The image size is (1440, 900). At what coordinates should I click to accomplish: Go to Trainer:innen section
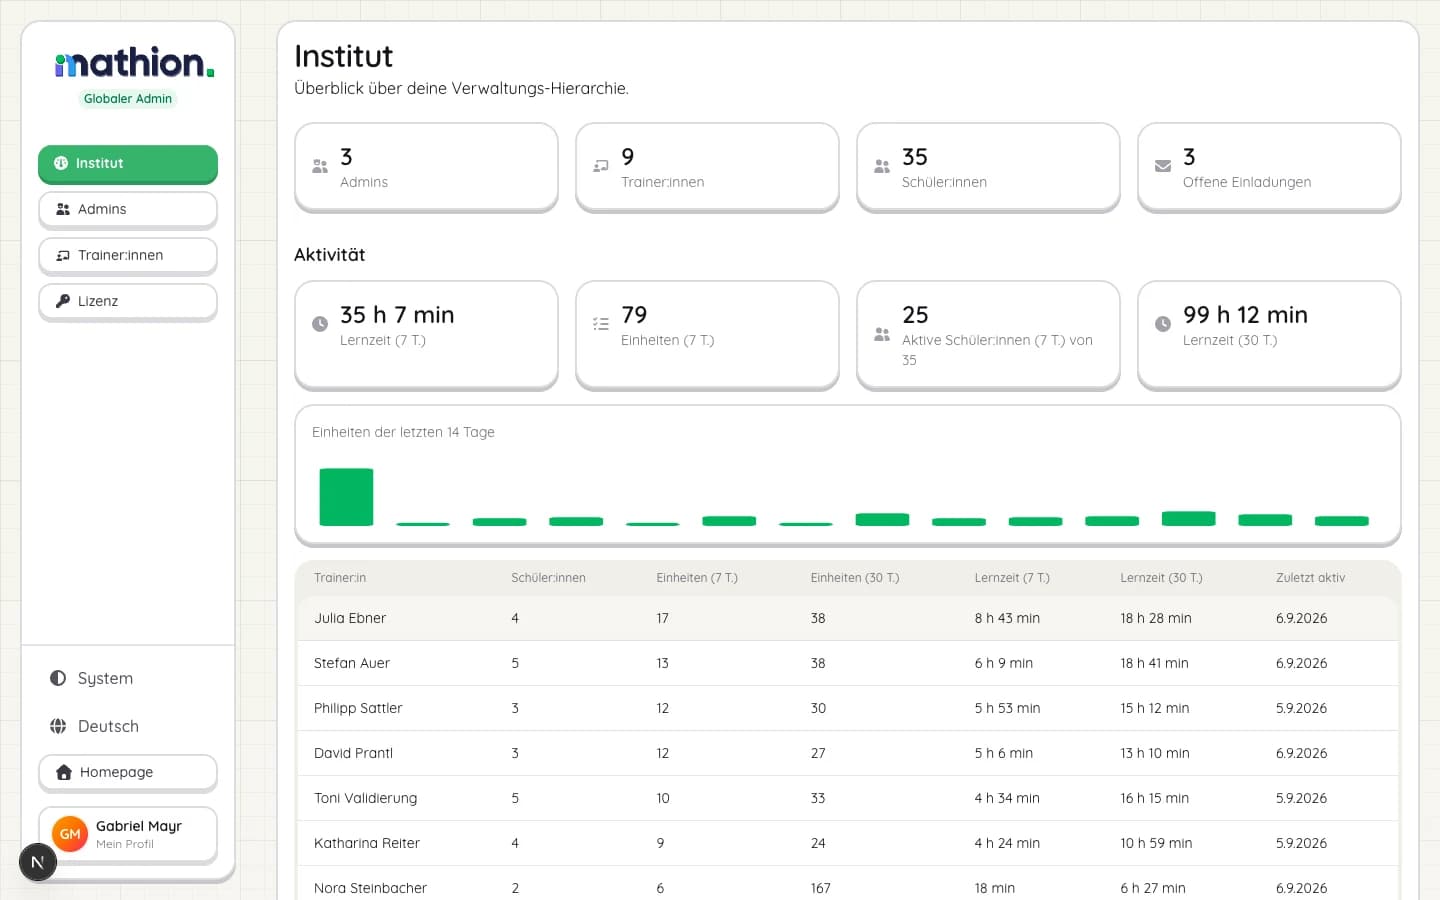coord(128,255)
